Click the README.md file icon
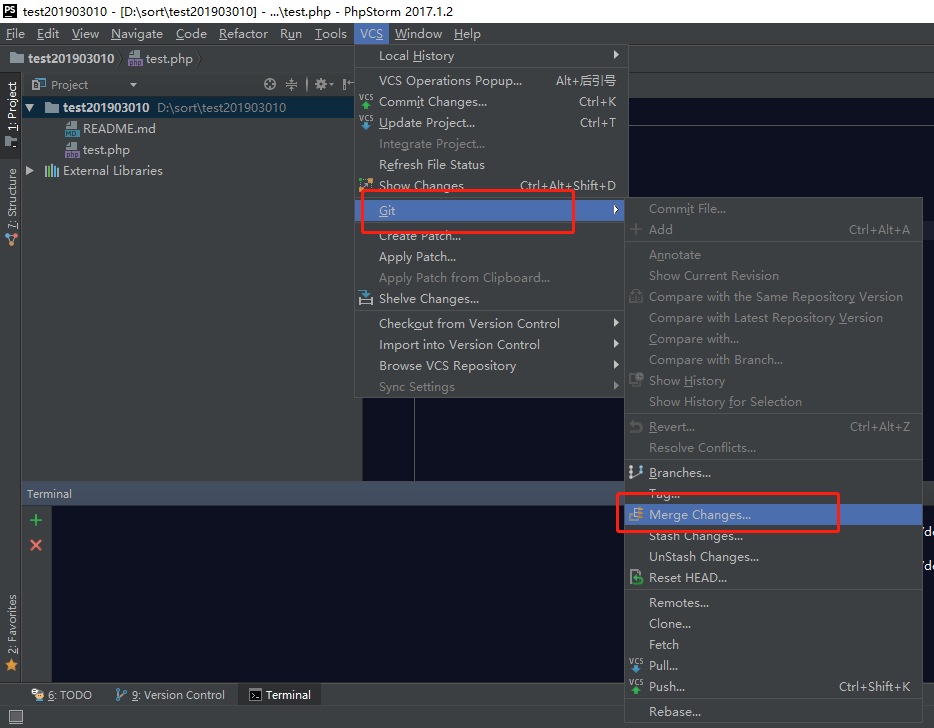The image size is (934, 728). tap(72, 129)
